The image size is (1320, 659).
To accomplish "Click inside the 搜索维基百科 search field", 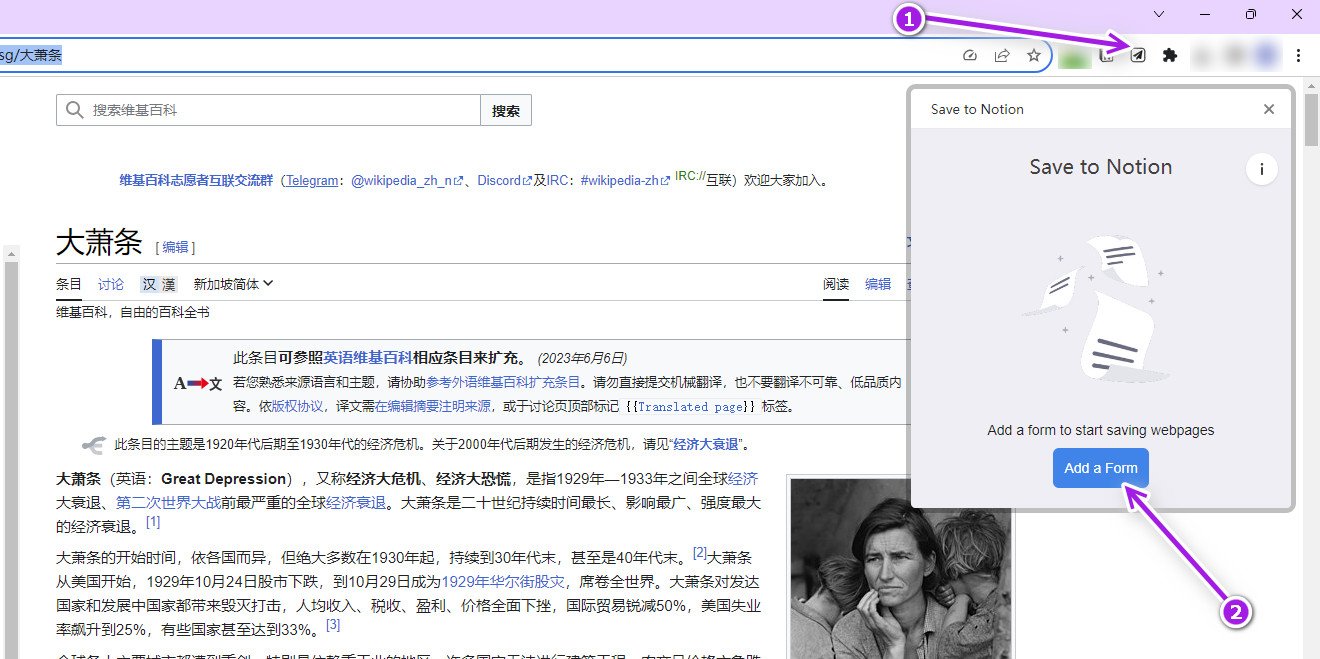I will point(270,110).
